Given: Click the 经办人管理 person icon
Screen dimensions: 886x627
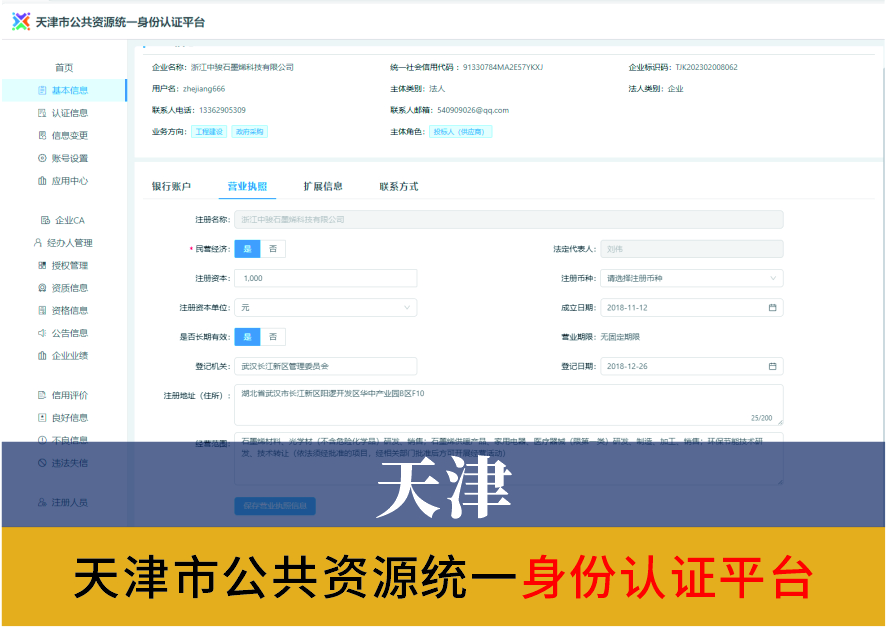Looking at the screenshot, I should tap(37, 243).
